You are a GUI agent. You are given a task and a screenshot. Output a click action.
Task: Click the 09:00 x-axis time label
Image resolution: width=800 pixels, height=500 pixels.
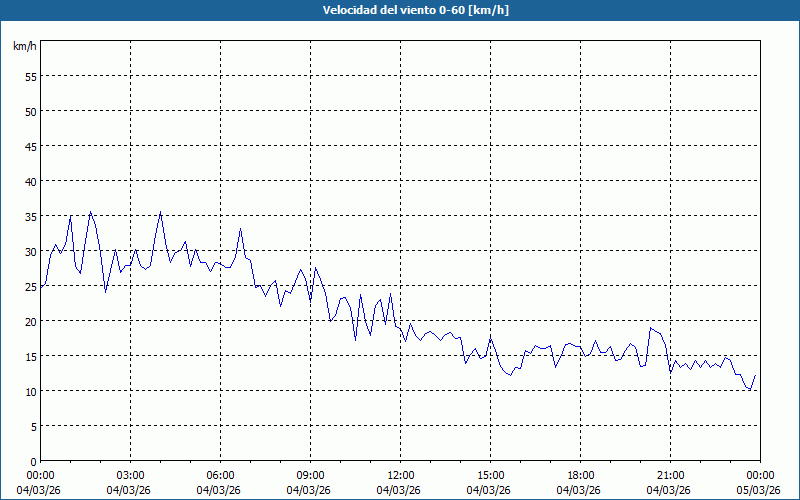[310, 475]
